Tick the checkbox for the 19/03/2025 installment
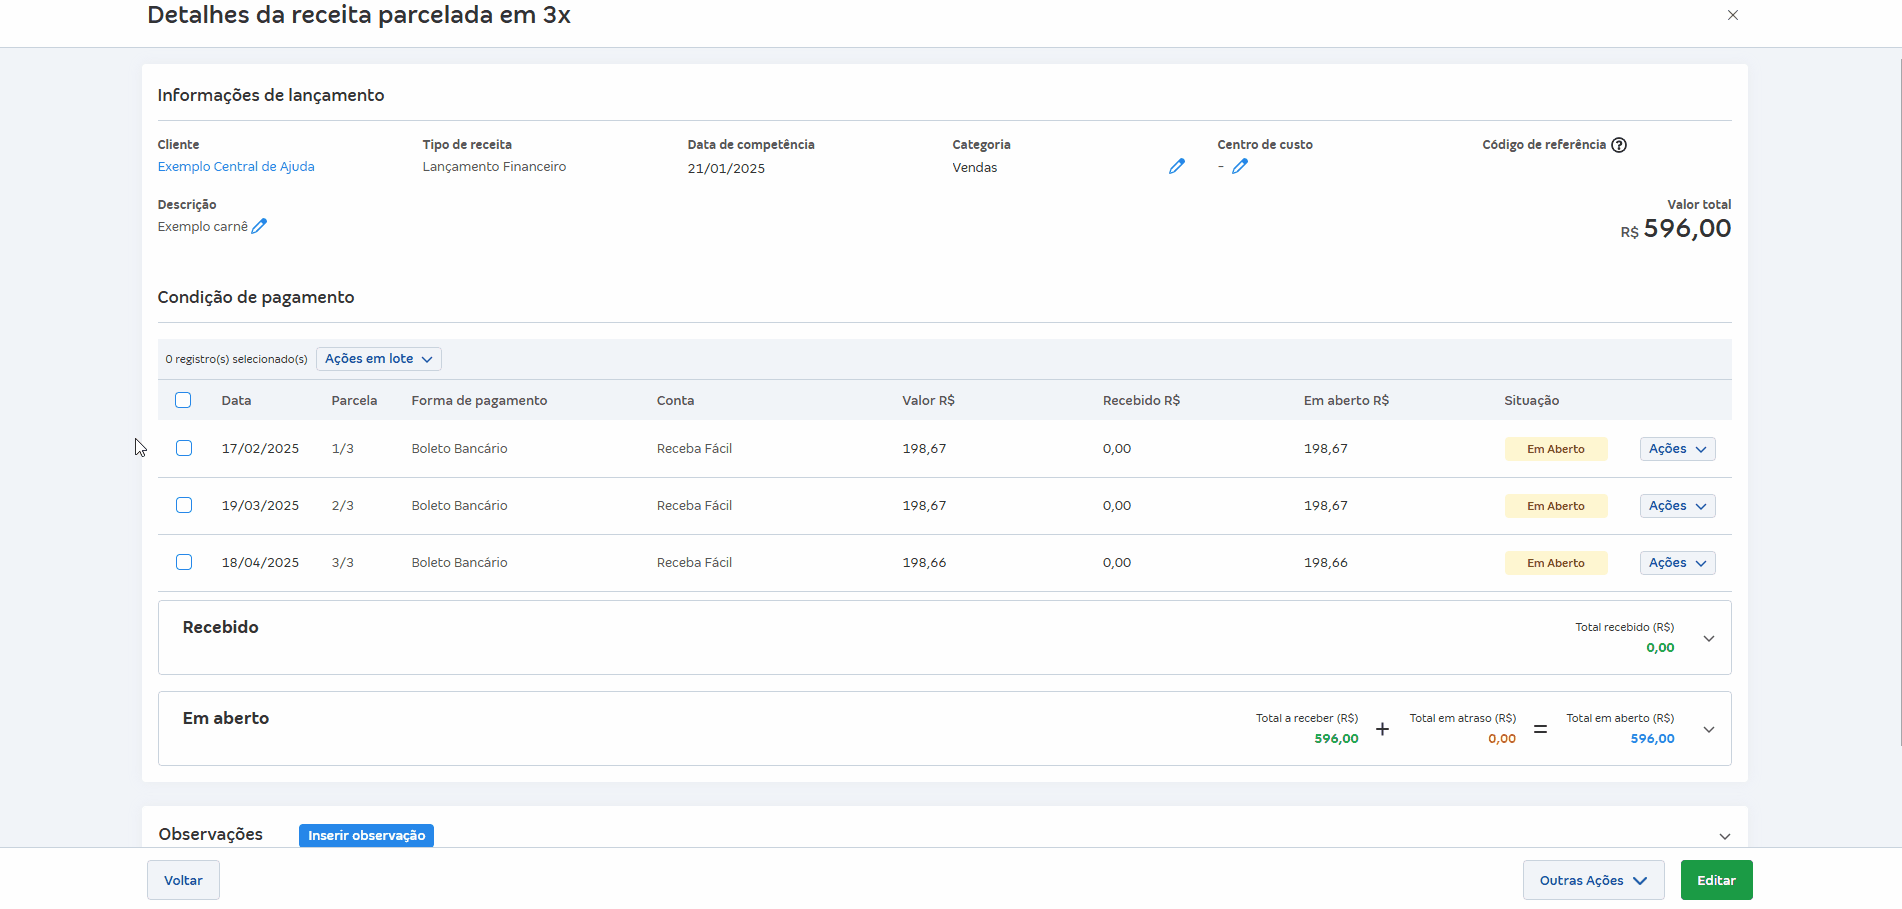 coord(184,505)
